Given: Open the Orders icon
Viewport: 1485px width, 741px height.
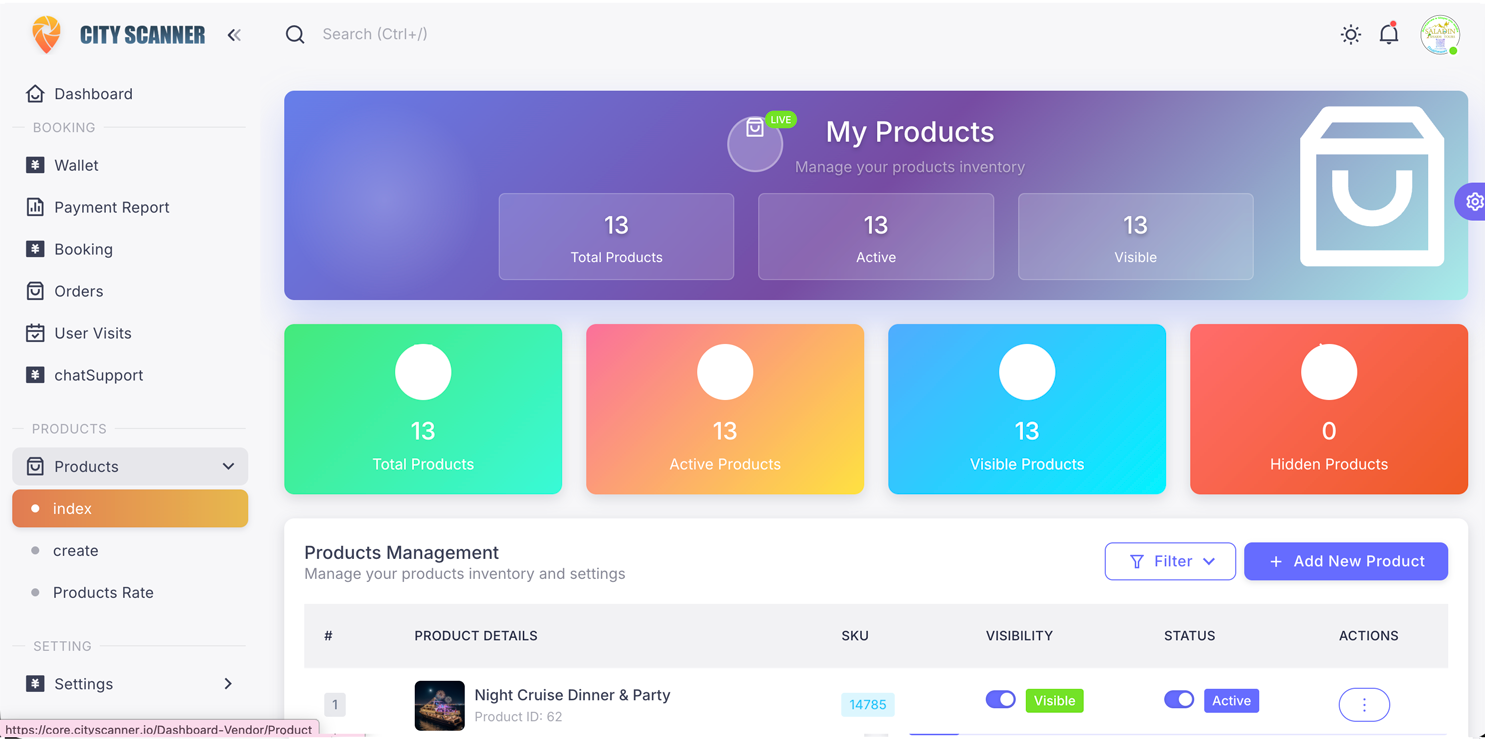Looking at the screenshot, I should pyautogui.click(x=33, y=291).
